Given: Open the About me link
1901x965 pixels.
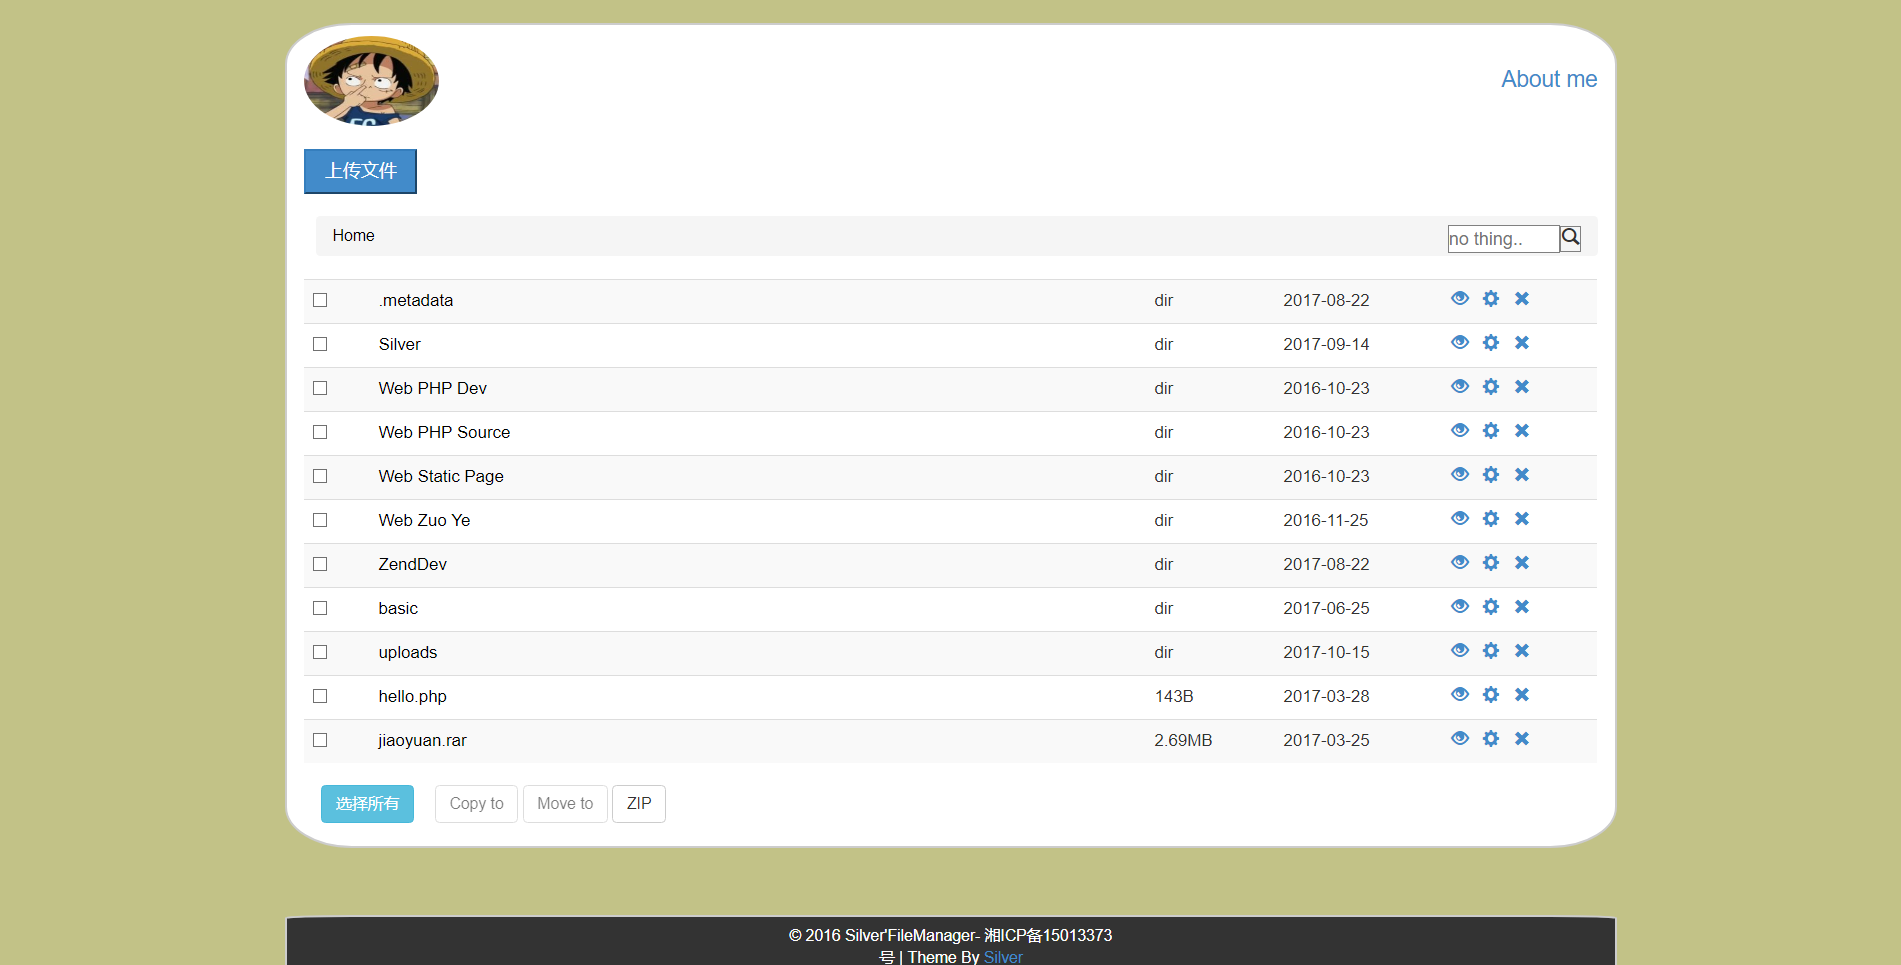Looking at the screenshot, I should 1549,79.
